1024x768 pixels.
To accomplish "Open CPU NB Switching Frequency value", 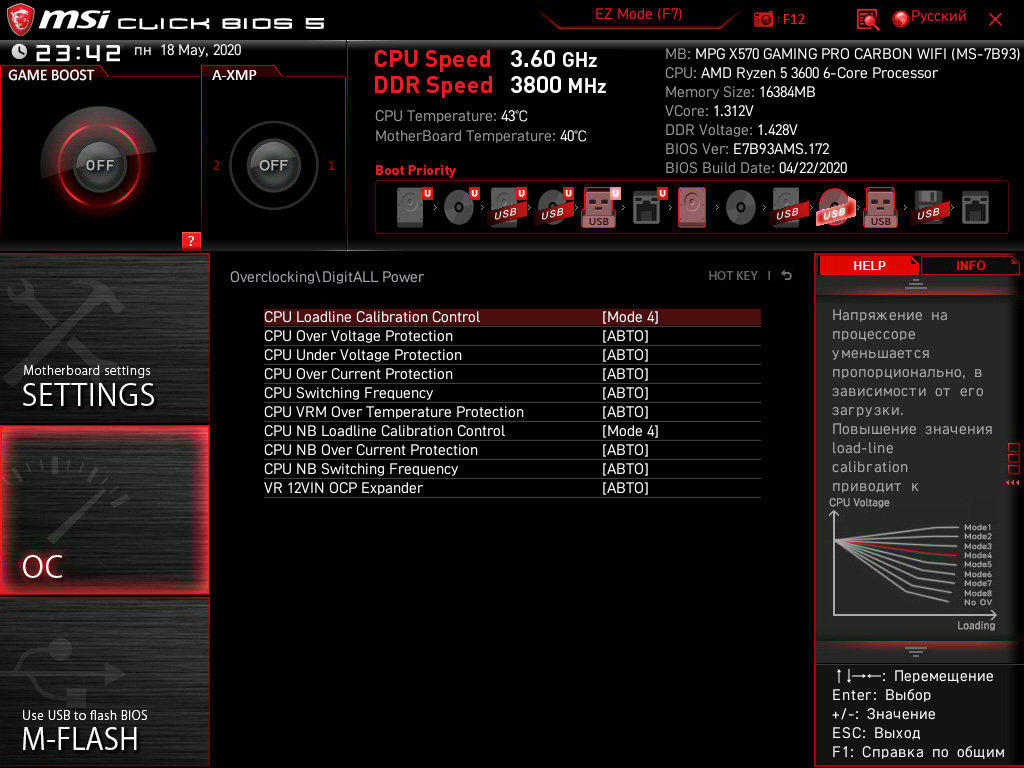I will click(x=625, y=469).
